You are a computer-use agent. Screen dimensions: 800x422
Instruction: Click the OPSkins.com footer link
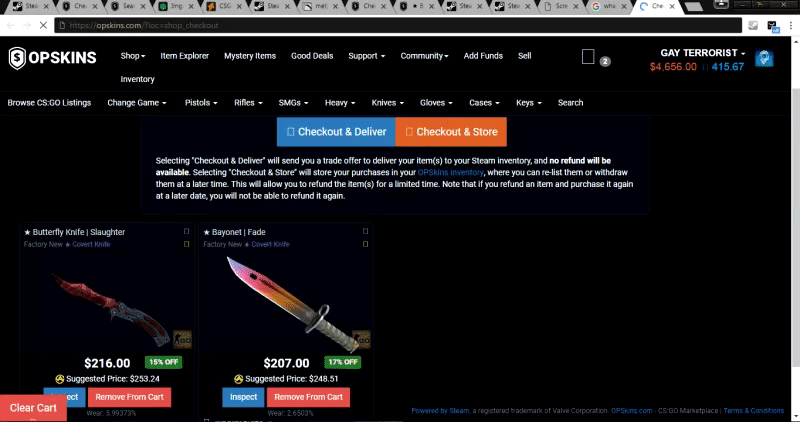point(632,410)
